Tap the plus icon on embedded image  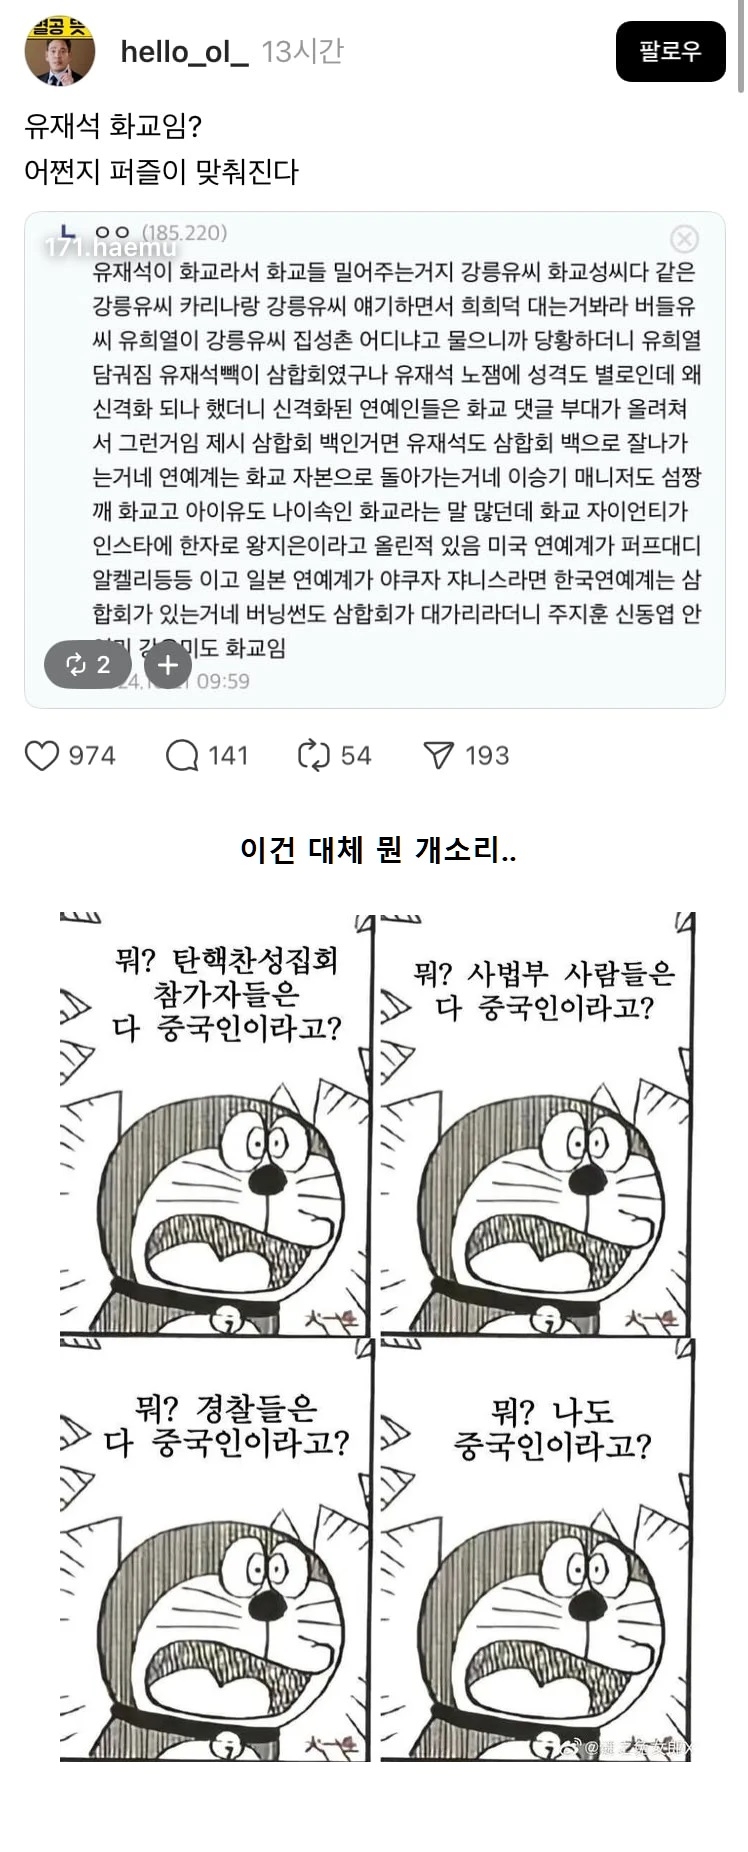coord(167,664)
